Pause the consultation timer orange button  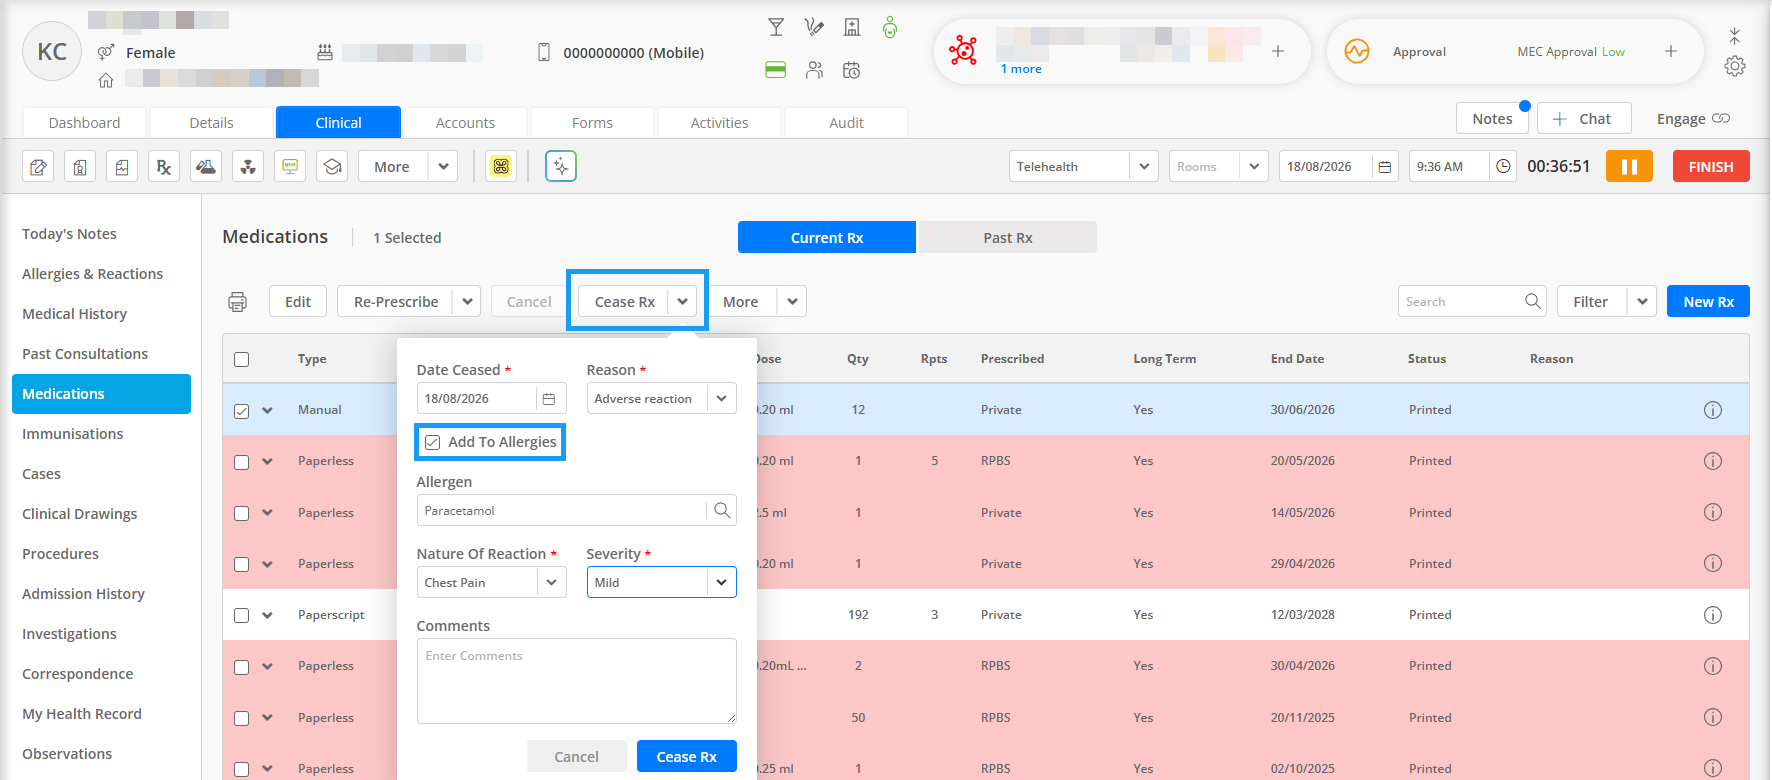pyautogui.click(x=1629, y=166)
